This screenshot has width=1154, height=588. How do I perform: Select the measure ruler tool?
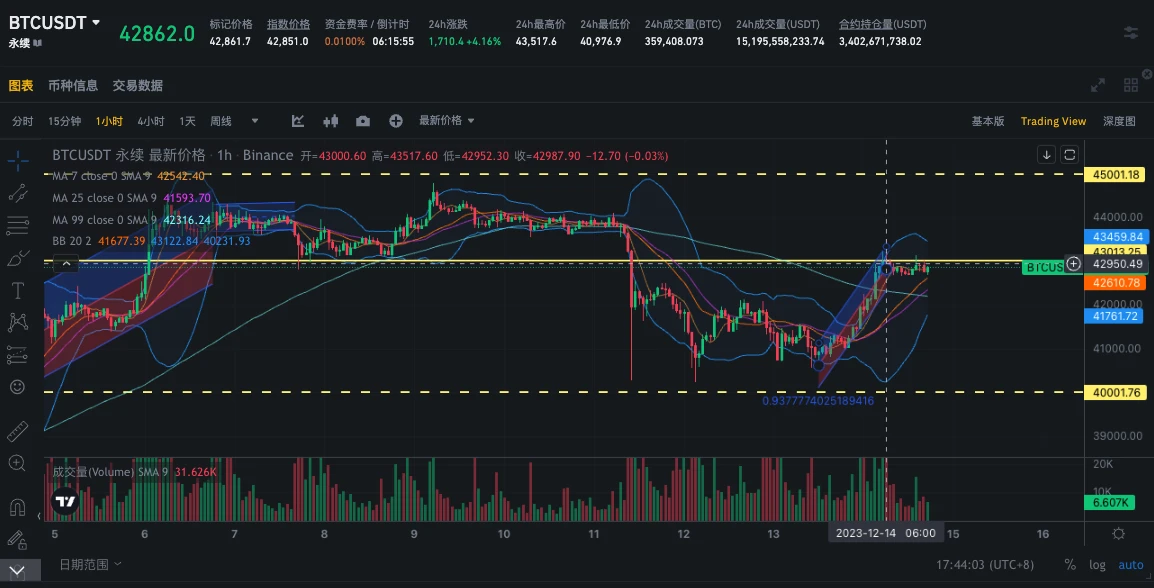tap(16, 430)
